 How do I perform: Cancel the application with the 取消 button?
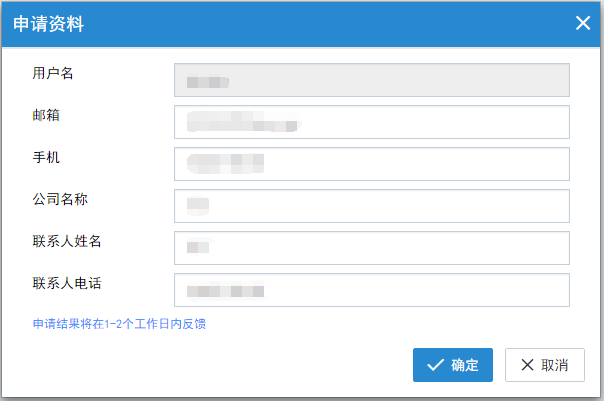(x=545, y=365)
